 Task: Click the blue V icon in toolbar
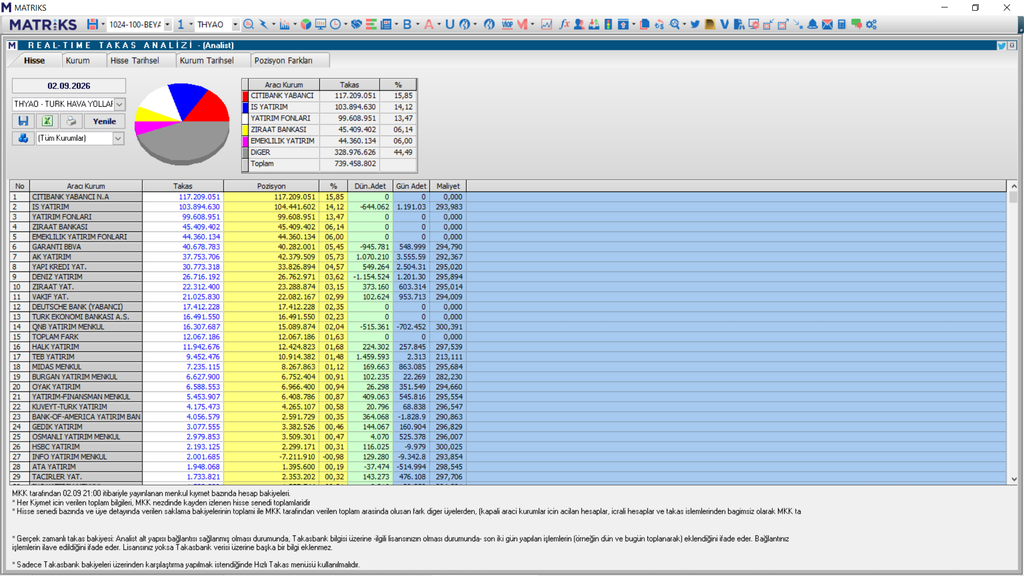[x=724, y=24]
